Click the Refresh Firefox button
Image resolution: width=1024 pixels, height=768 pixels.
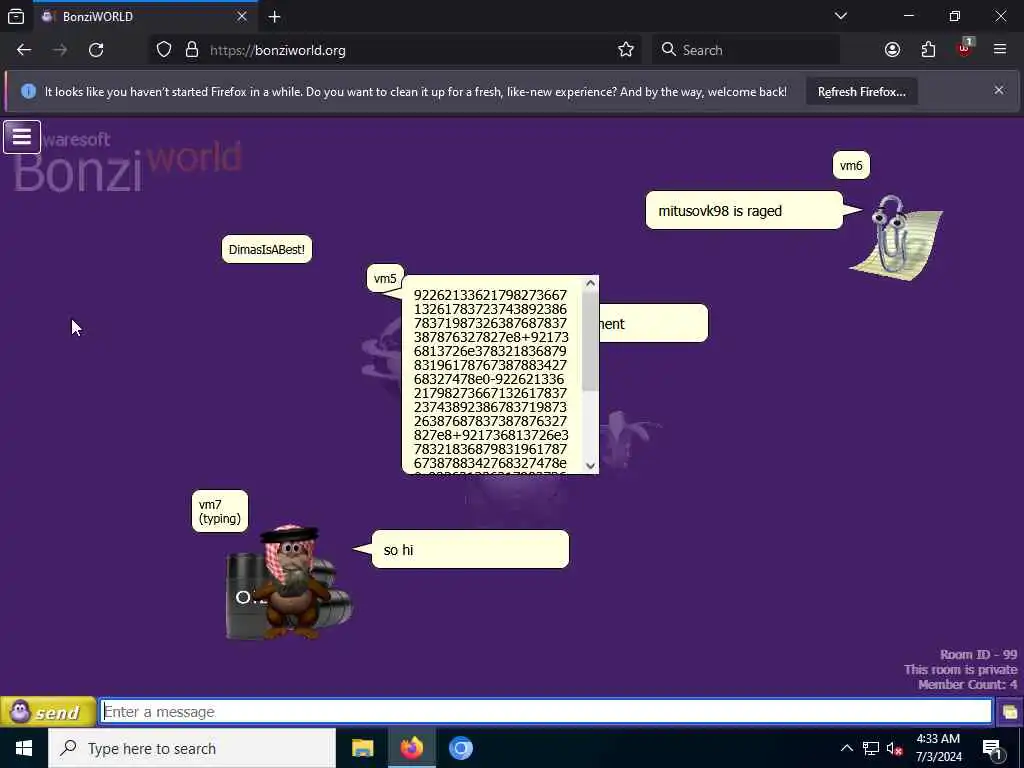(x=861, y=92)
